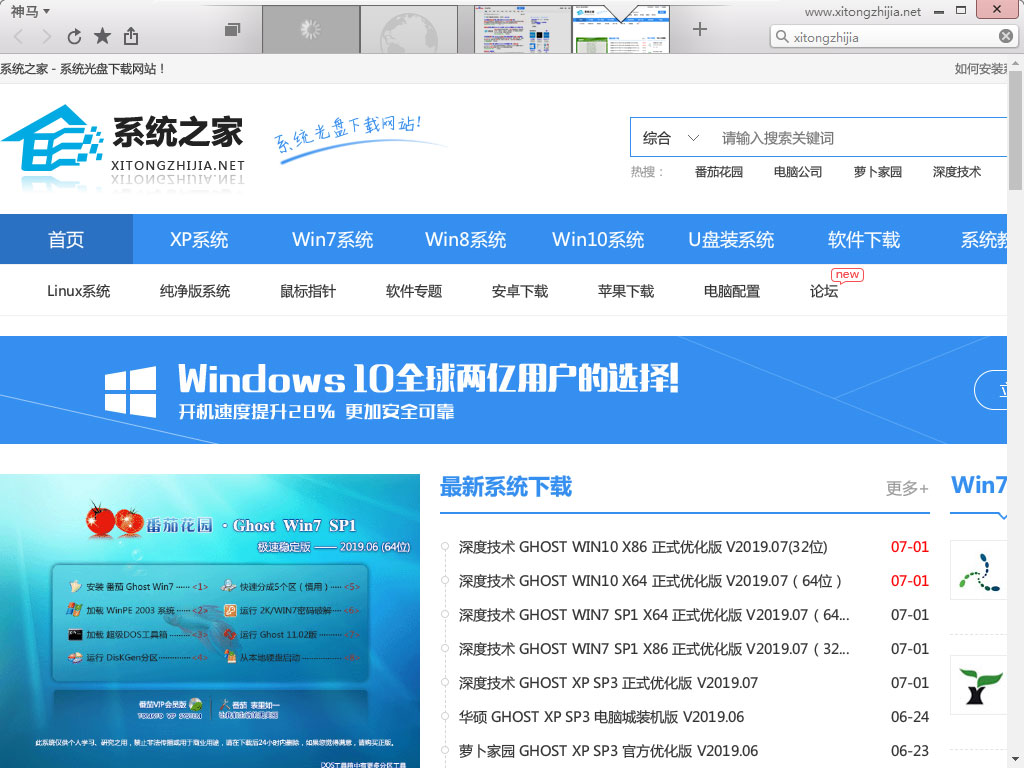Bookmark page with the star icon

tap(102, 37)
